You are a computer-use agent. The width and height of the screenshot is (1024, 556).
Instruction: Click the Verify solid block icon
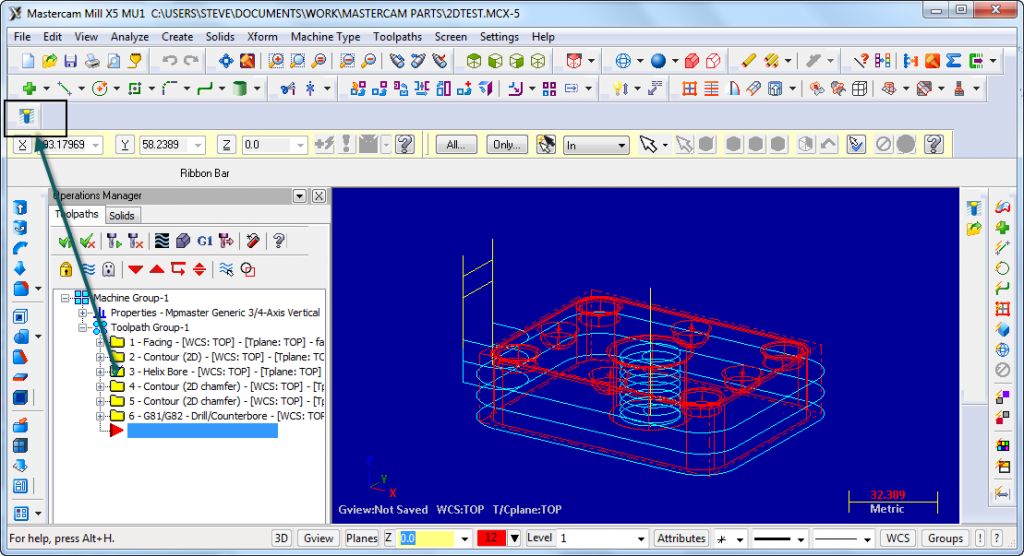coord(183,241)
